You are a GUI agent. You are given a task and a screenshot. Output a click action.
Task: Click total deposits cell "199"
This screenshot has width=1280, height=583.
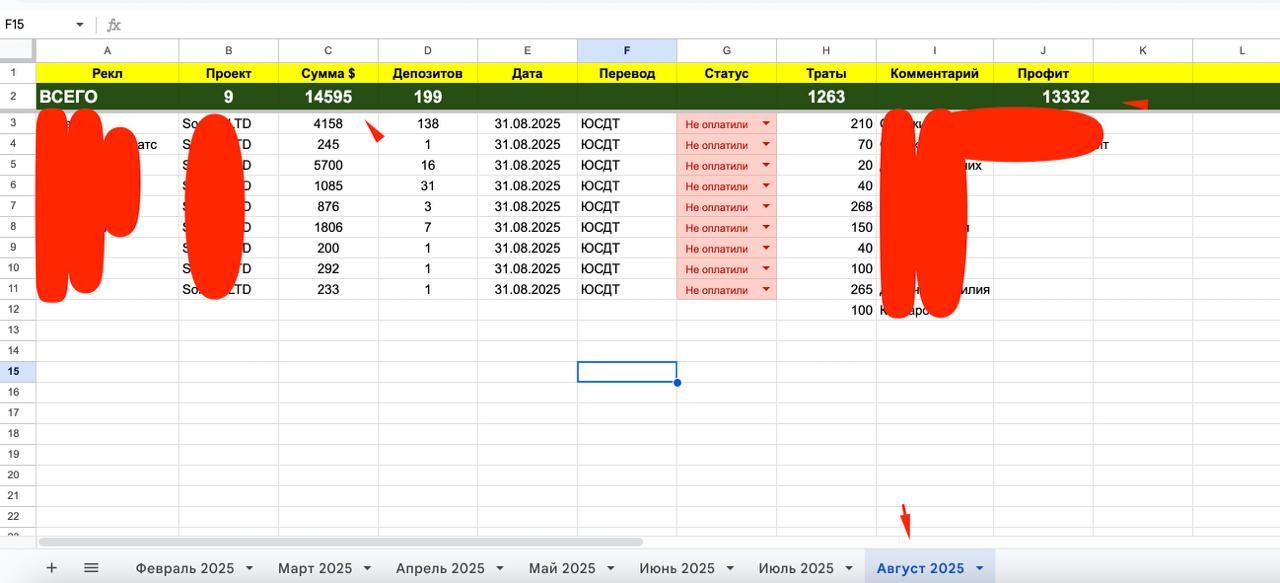[428, 97]
